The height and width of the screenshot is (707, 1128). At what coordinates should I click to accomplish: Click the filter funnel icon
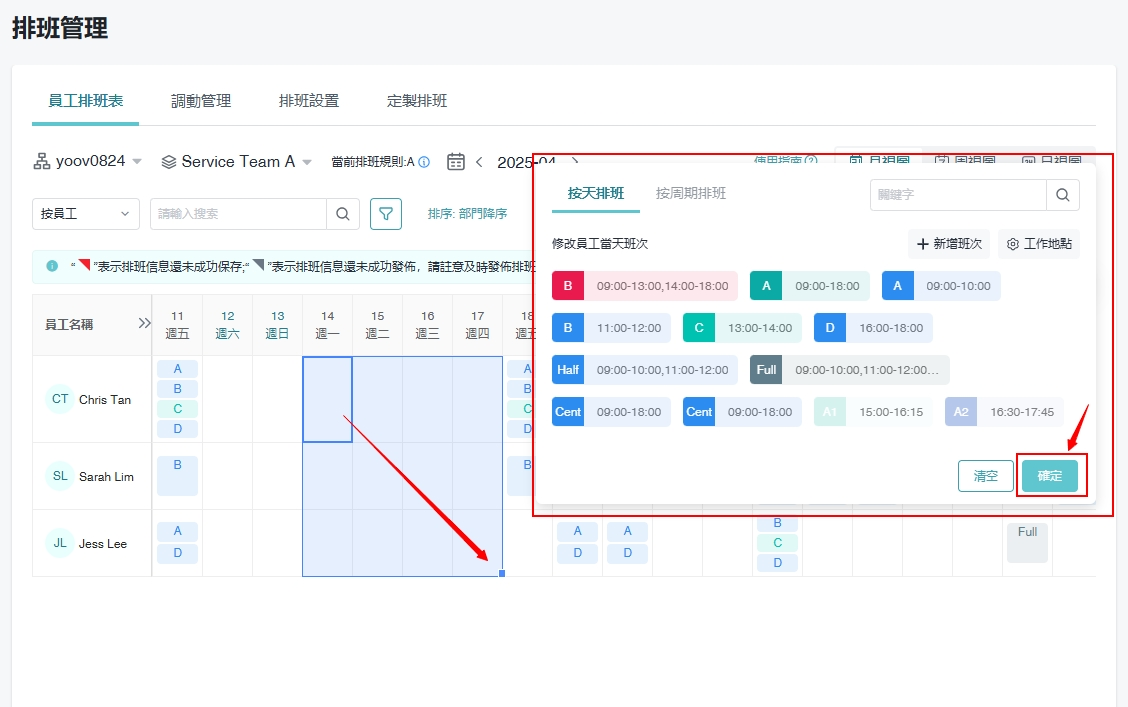386,213
